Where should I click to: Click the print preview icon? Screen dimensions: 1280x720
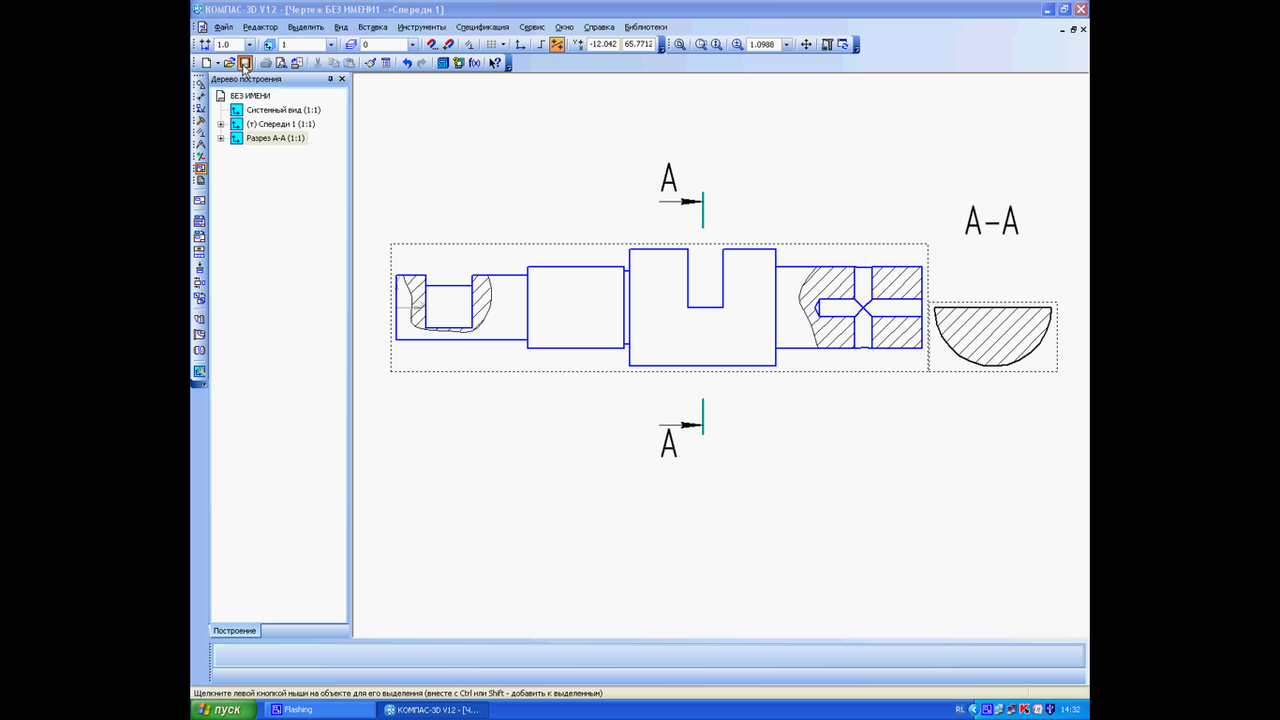(281, 63)
